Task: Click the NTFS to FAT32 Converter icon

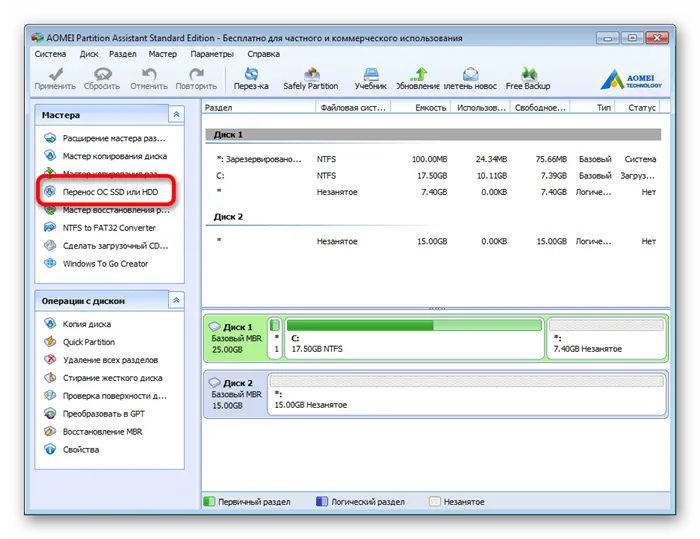Action: coord(50,227)
